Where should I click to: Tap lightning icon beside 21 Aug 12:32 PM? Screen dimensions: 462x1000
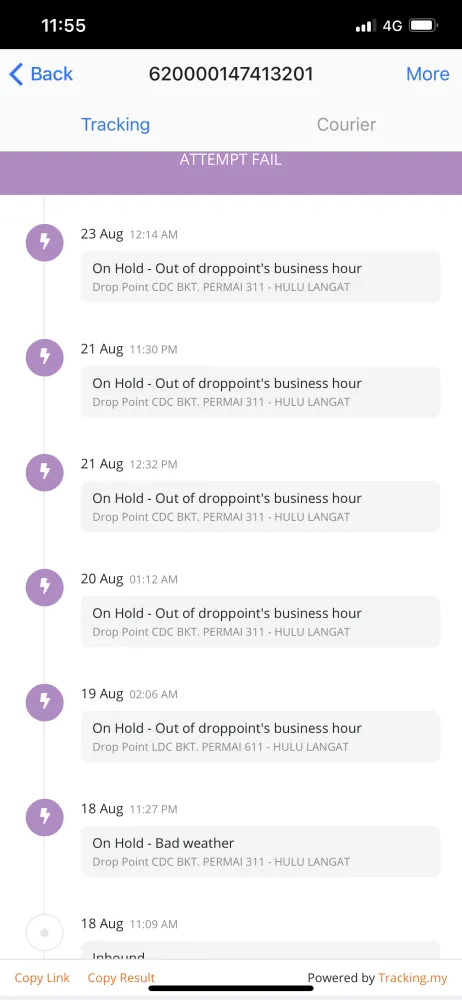(x=45, y=472)
